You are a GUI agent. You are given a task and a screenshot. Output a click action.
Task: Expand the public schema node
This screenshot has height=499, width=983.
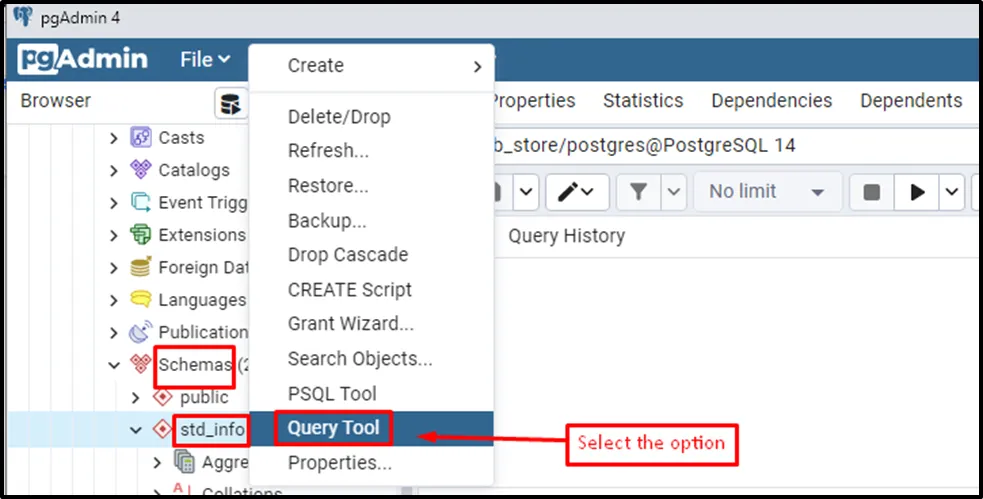tap(137, 398)
